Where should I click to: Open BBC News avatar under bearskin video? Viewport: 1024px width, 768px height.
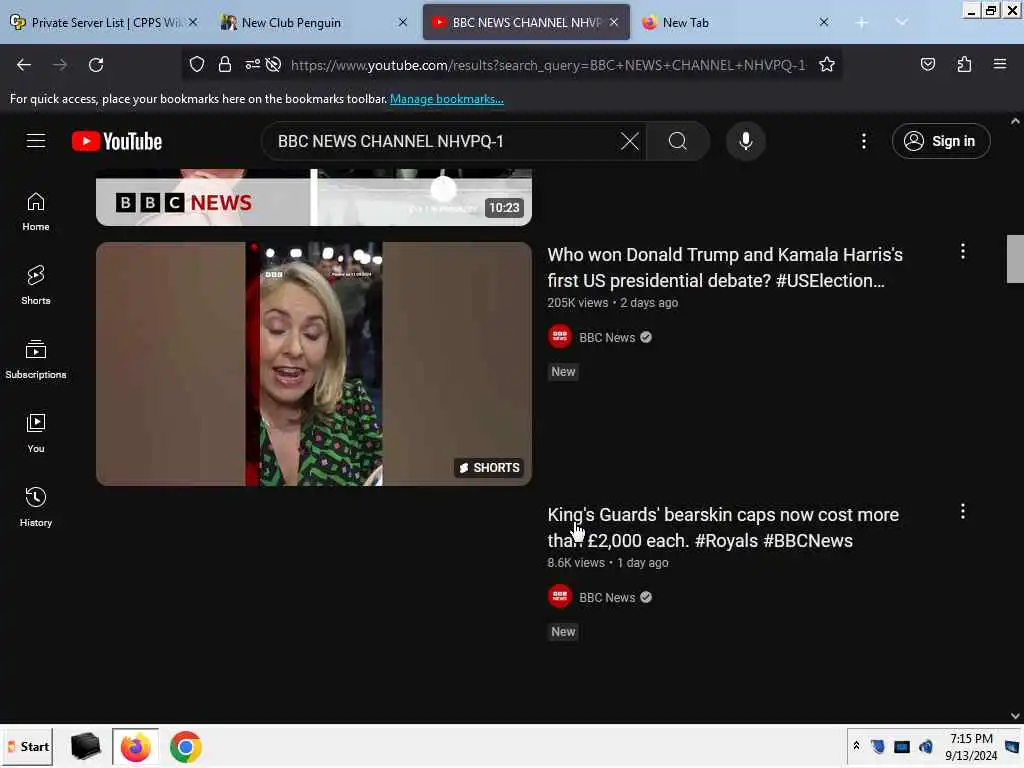click(x=560, y=597)
